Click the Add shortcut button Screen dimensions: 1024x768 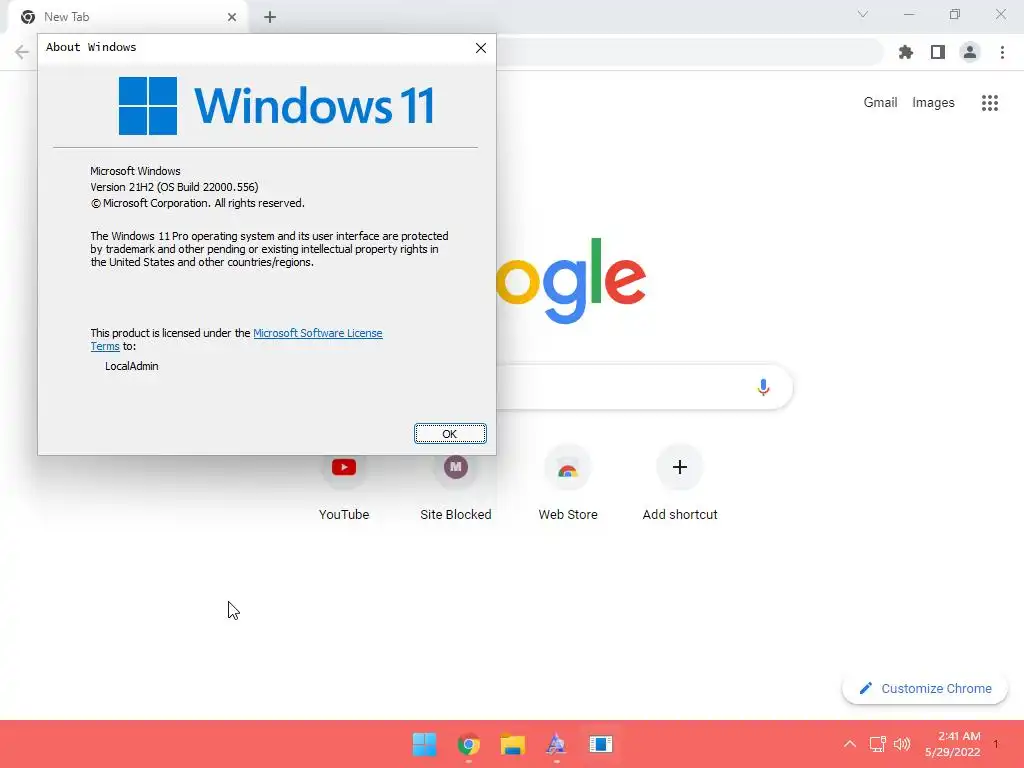(x=680, y=483)
